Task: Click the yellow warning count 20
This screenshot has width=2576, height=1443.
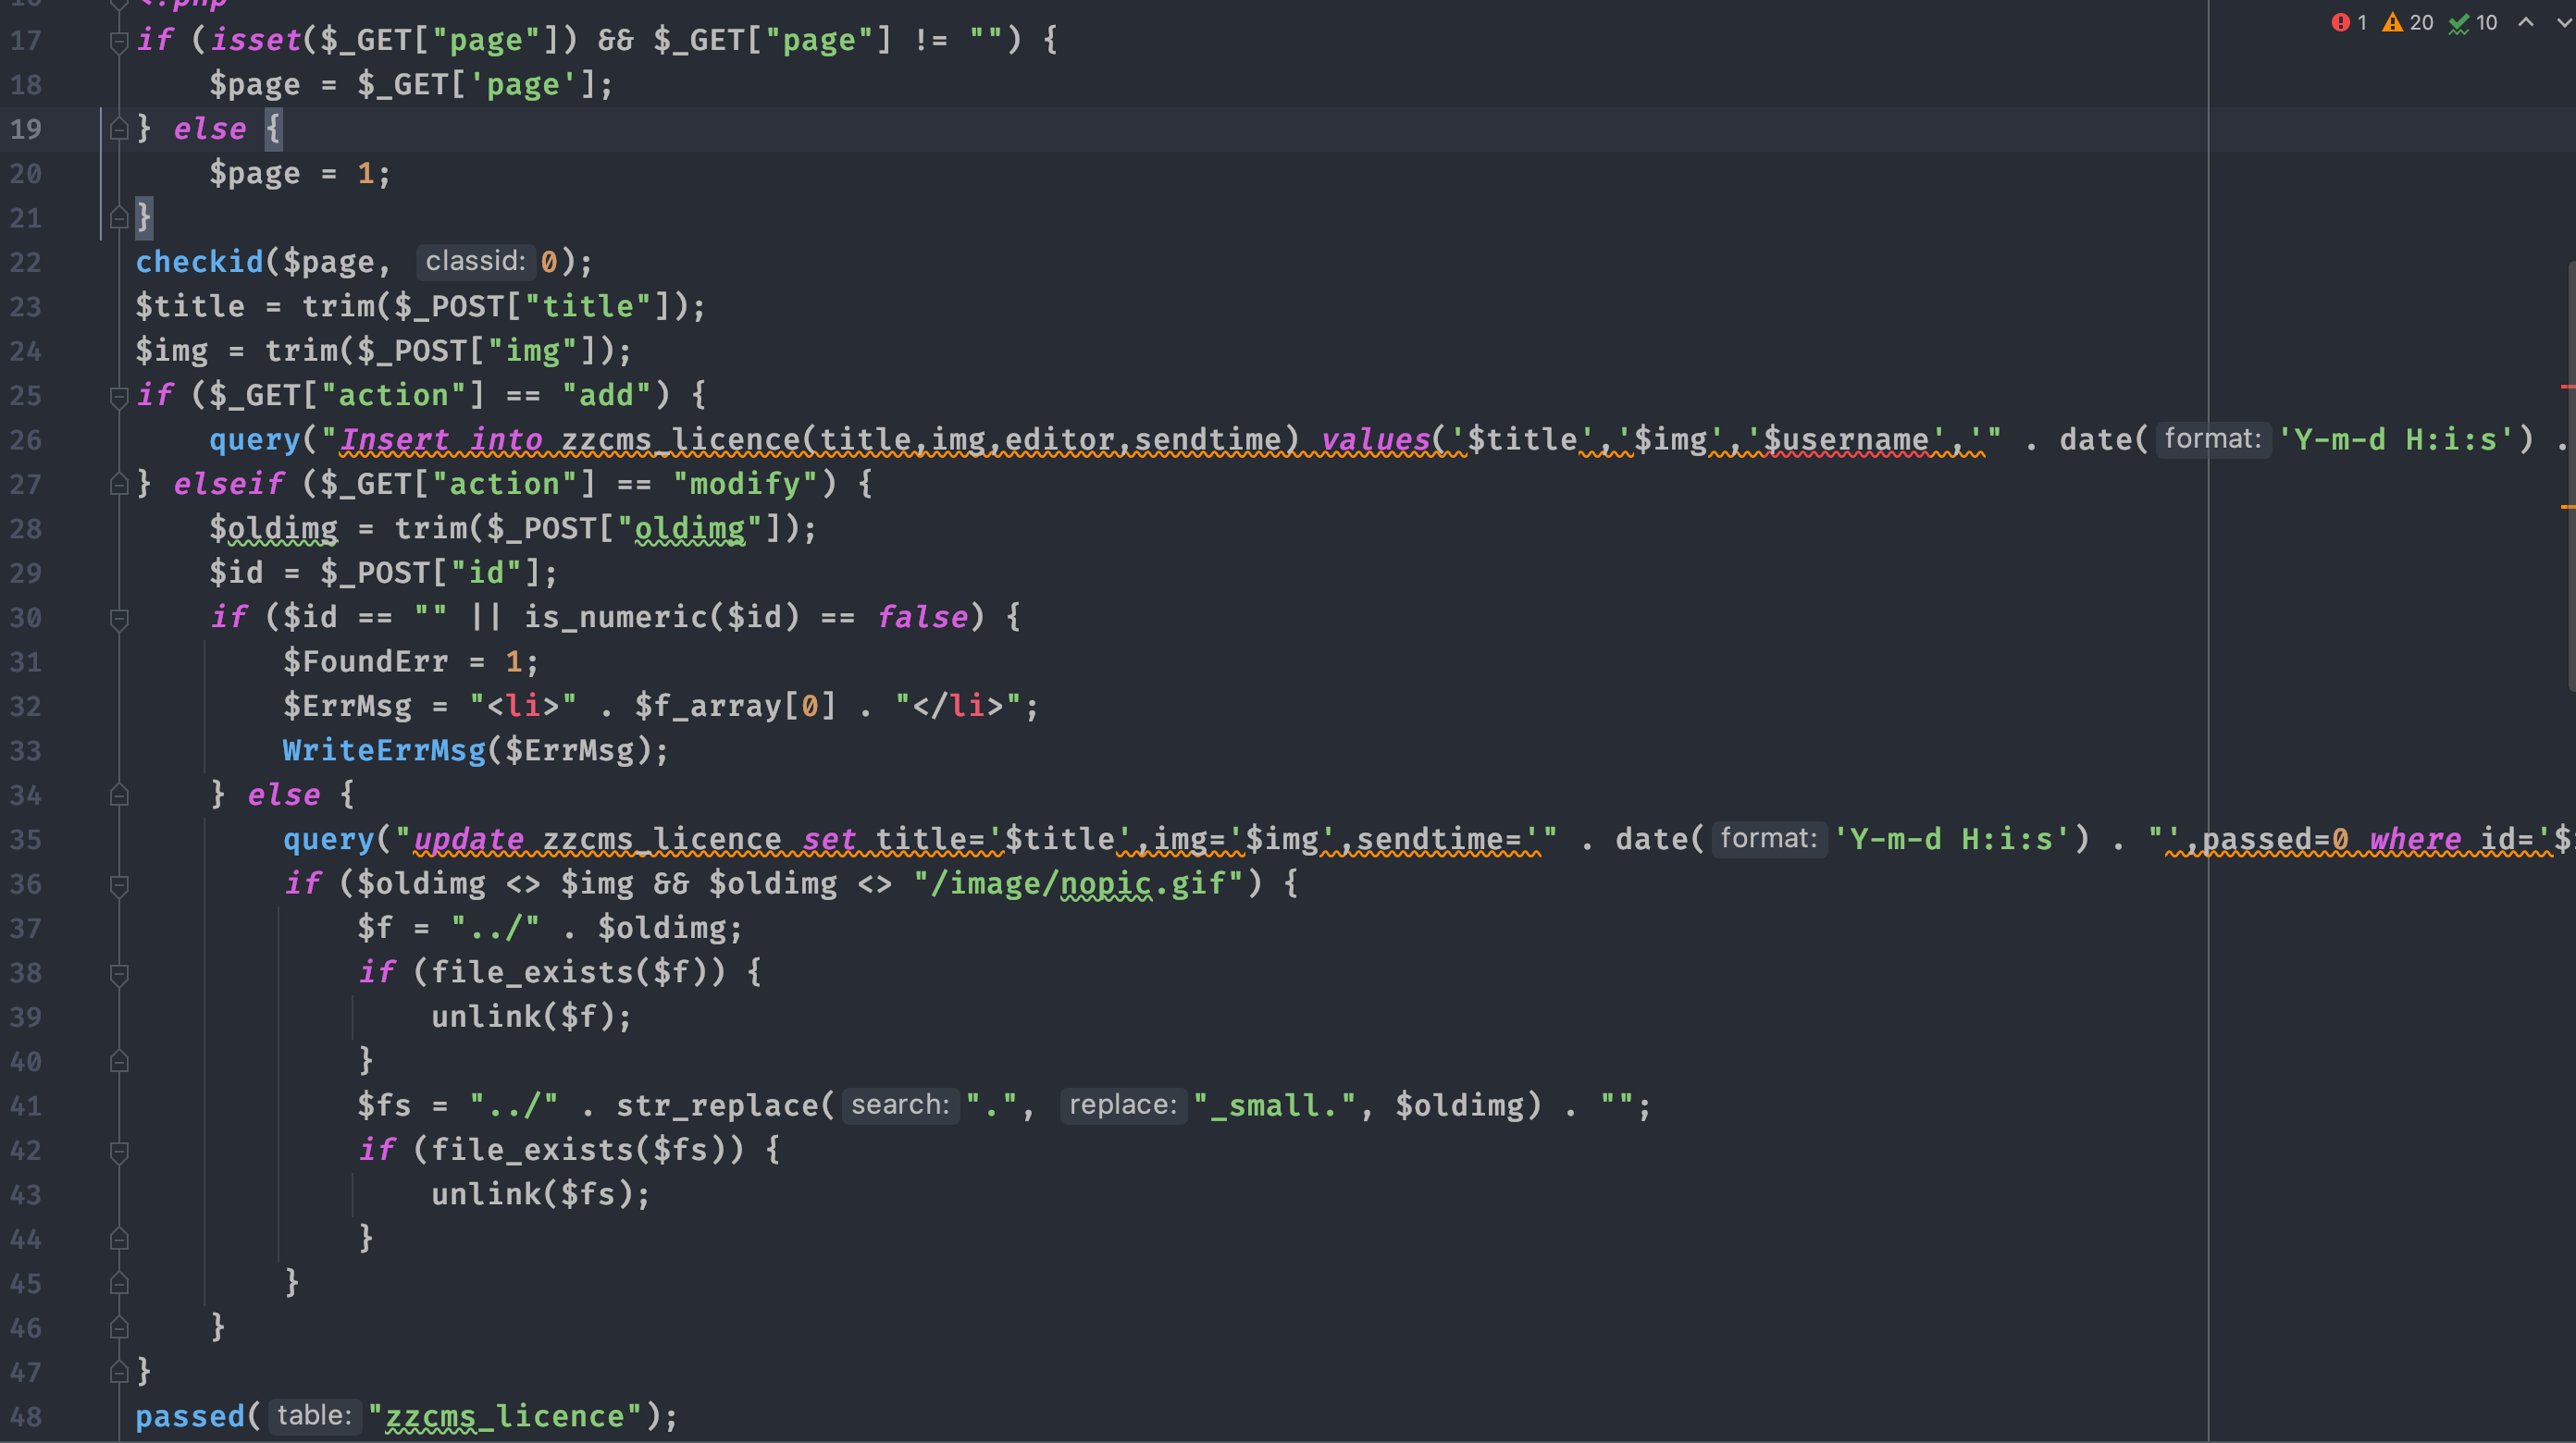Action: click(2407, 22)
